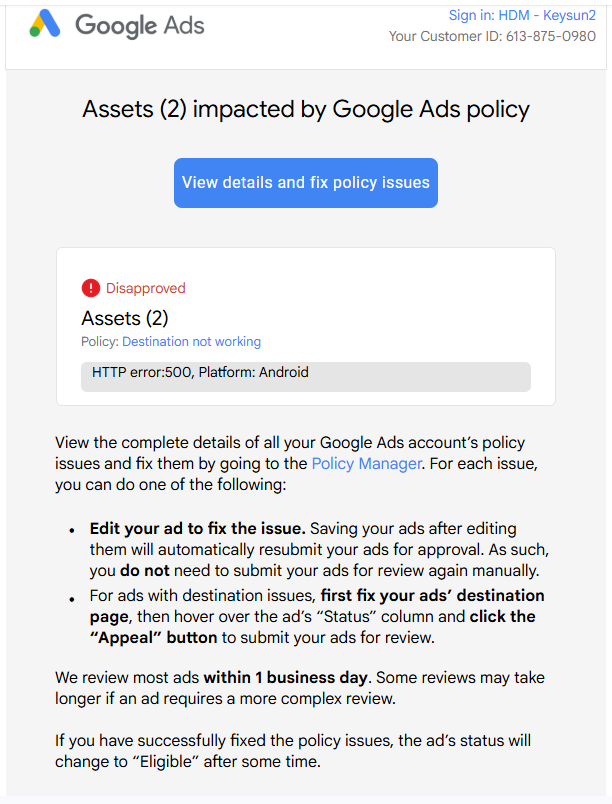
Task: Click the bold do not text
Action: (145, 571)
